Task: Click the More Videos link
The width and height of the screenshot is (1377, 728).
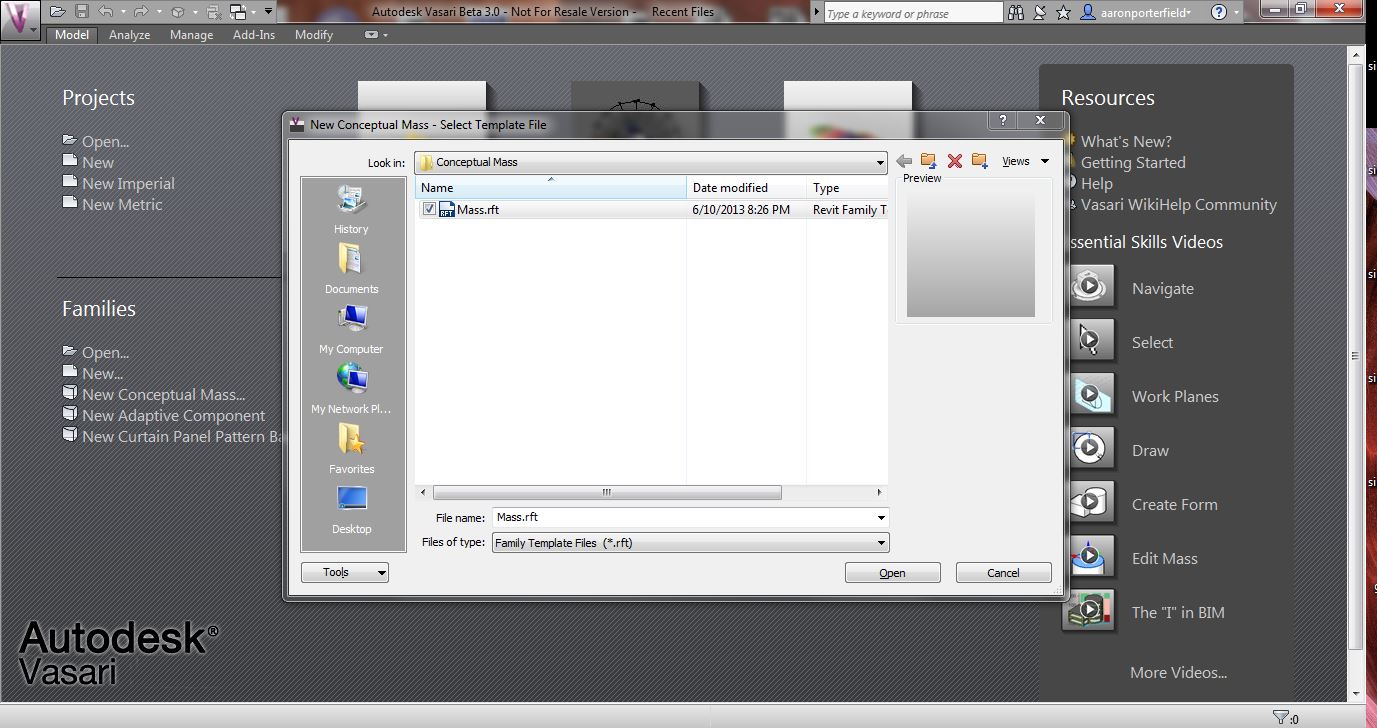Action: point(1178,672)
